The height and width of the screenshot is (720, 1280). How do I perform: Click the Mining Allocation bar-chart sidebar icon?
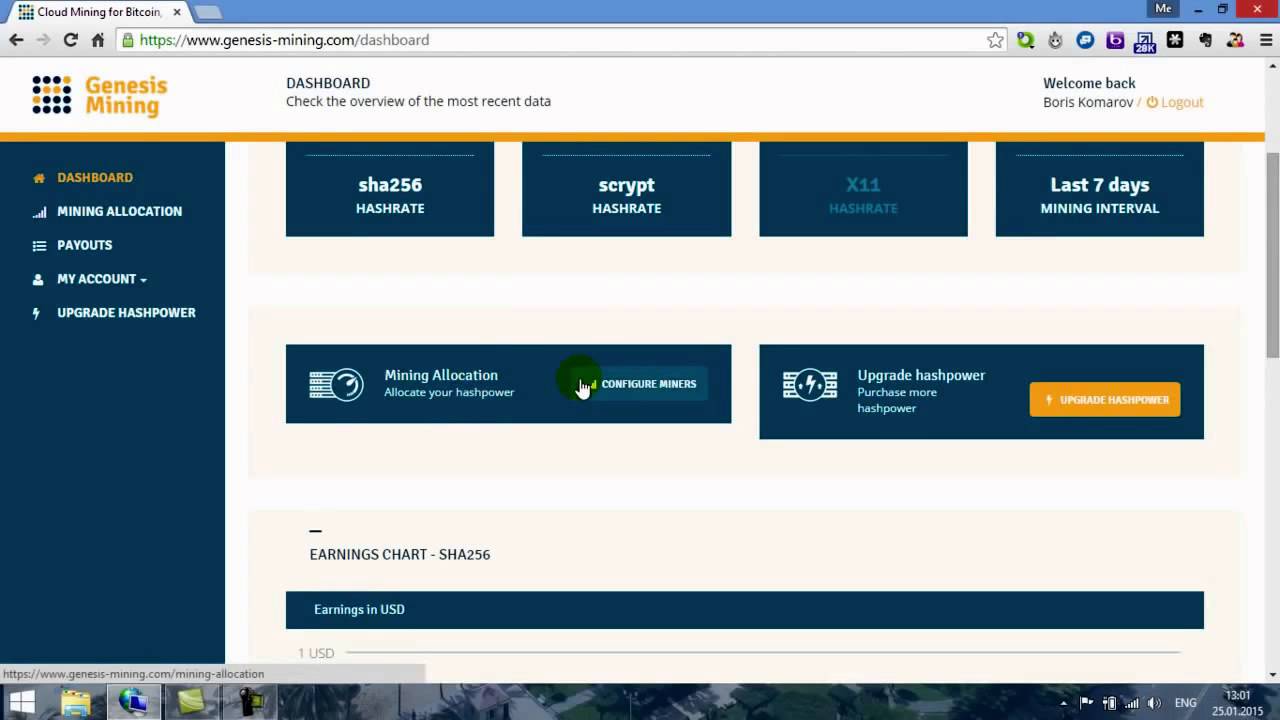click(x=39, y=212)
